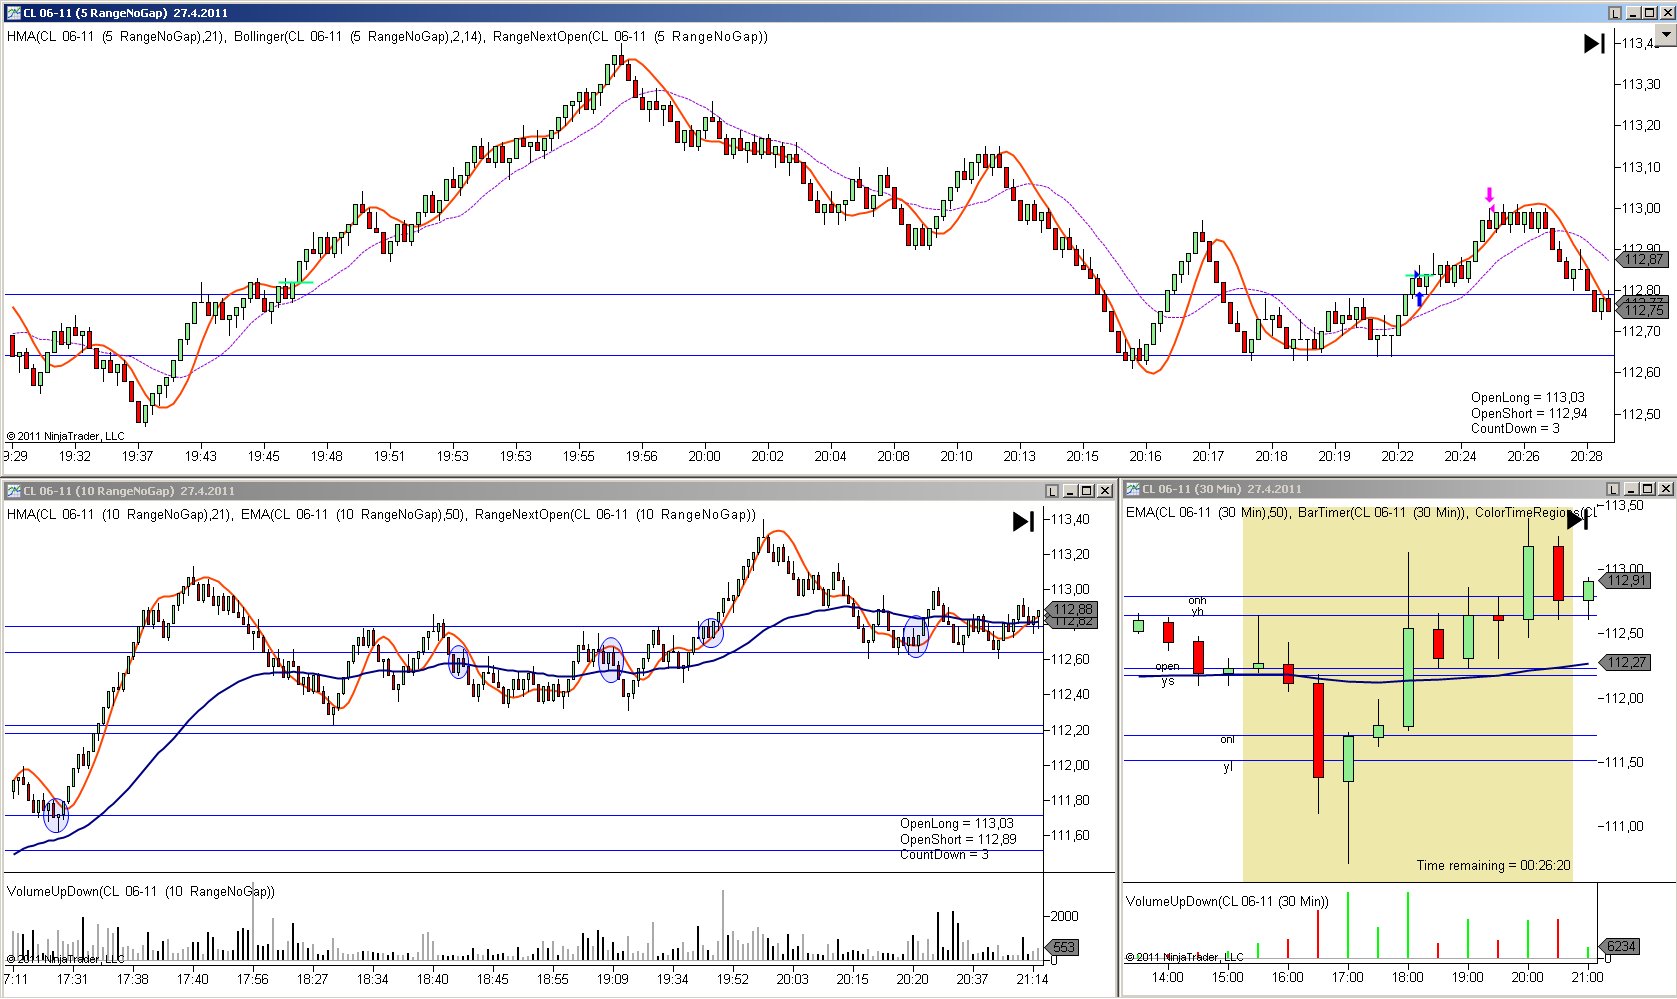
Task: Click 113,00 price label on top chart scale
Action: [x=1641, y=208]
